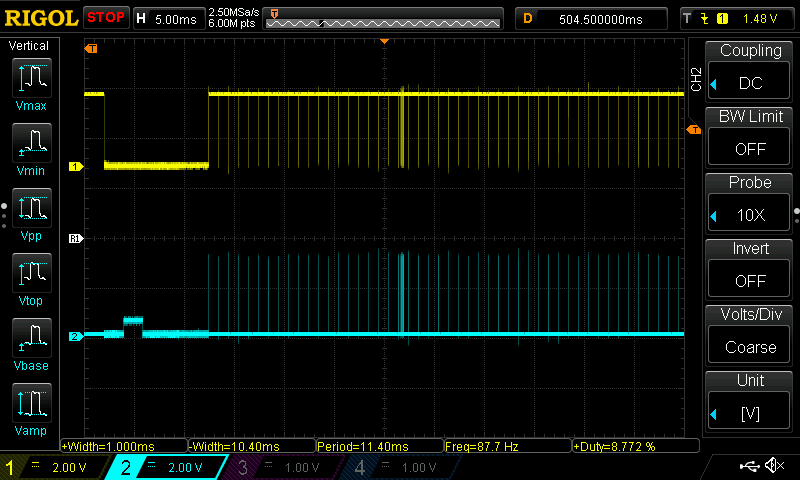The image size is (800, 480).
Task: Click the Freq=87.7 Hz measurement
Action: tap(508, 446)
